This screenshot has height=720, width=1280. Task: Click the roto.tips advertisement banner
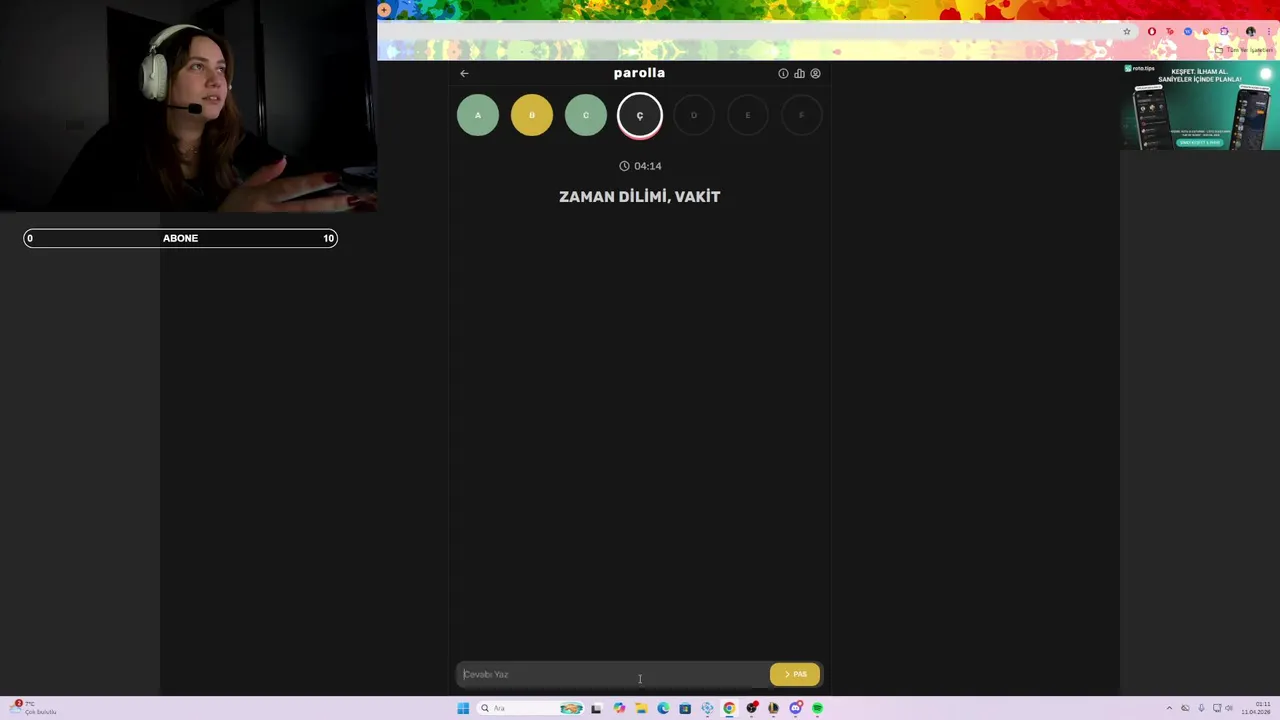pyautogui.click(x=1200, y=107)
